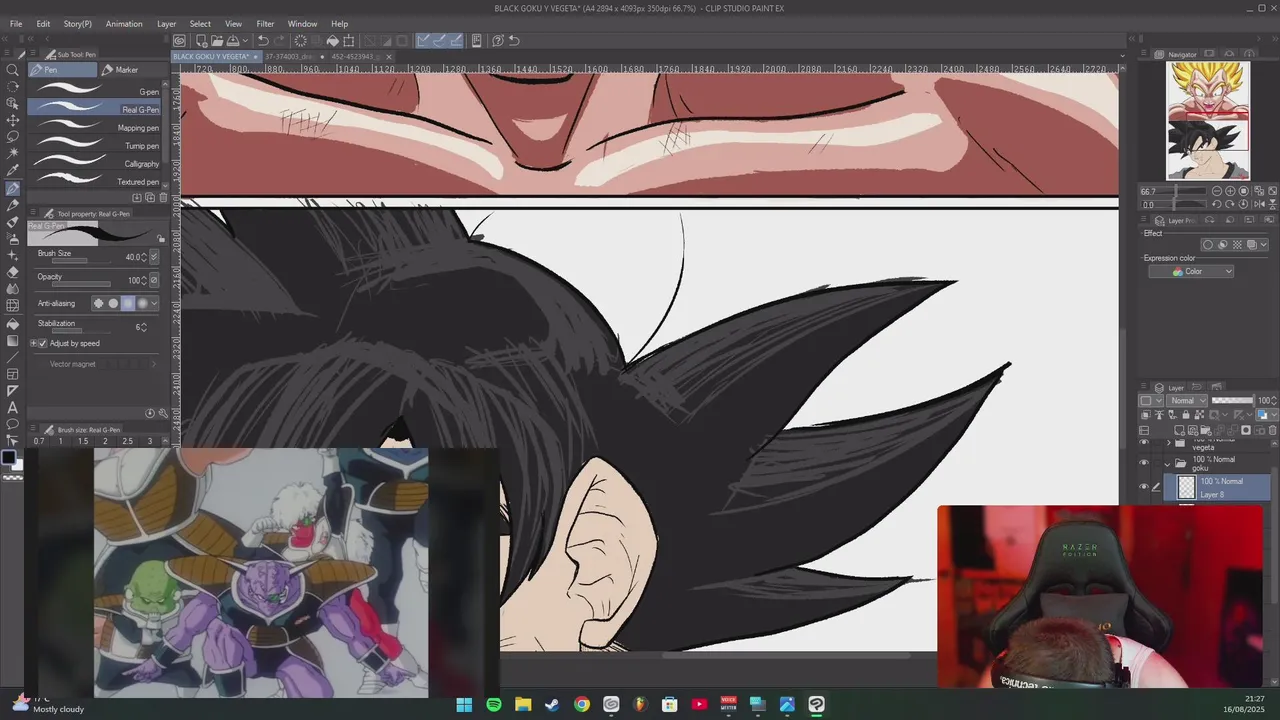1280x720 pixels.
Task: Select the Text tool
Action: coord(12,408)
